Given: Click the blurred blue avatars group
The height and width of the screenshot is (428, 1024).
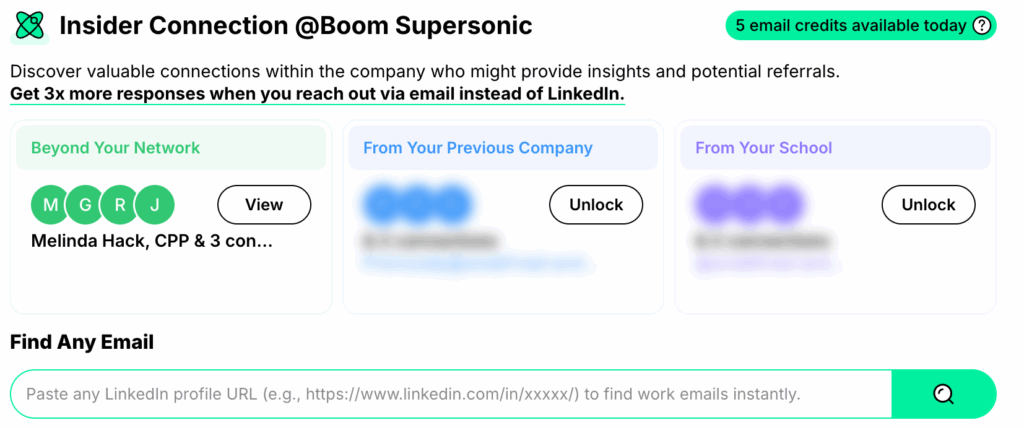Looking at the screenshot, I should coord(416,205).
